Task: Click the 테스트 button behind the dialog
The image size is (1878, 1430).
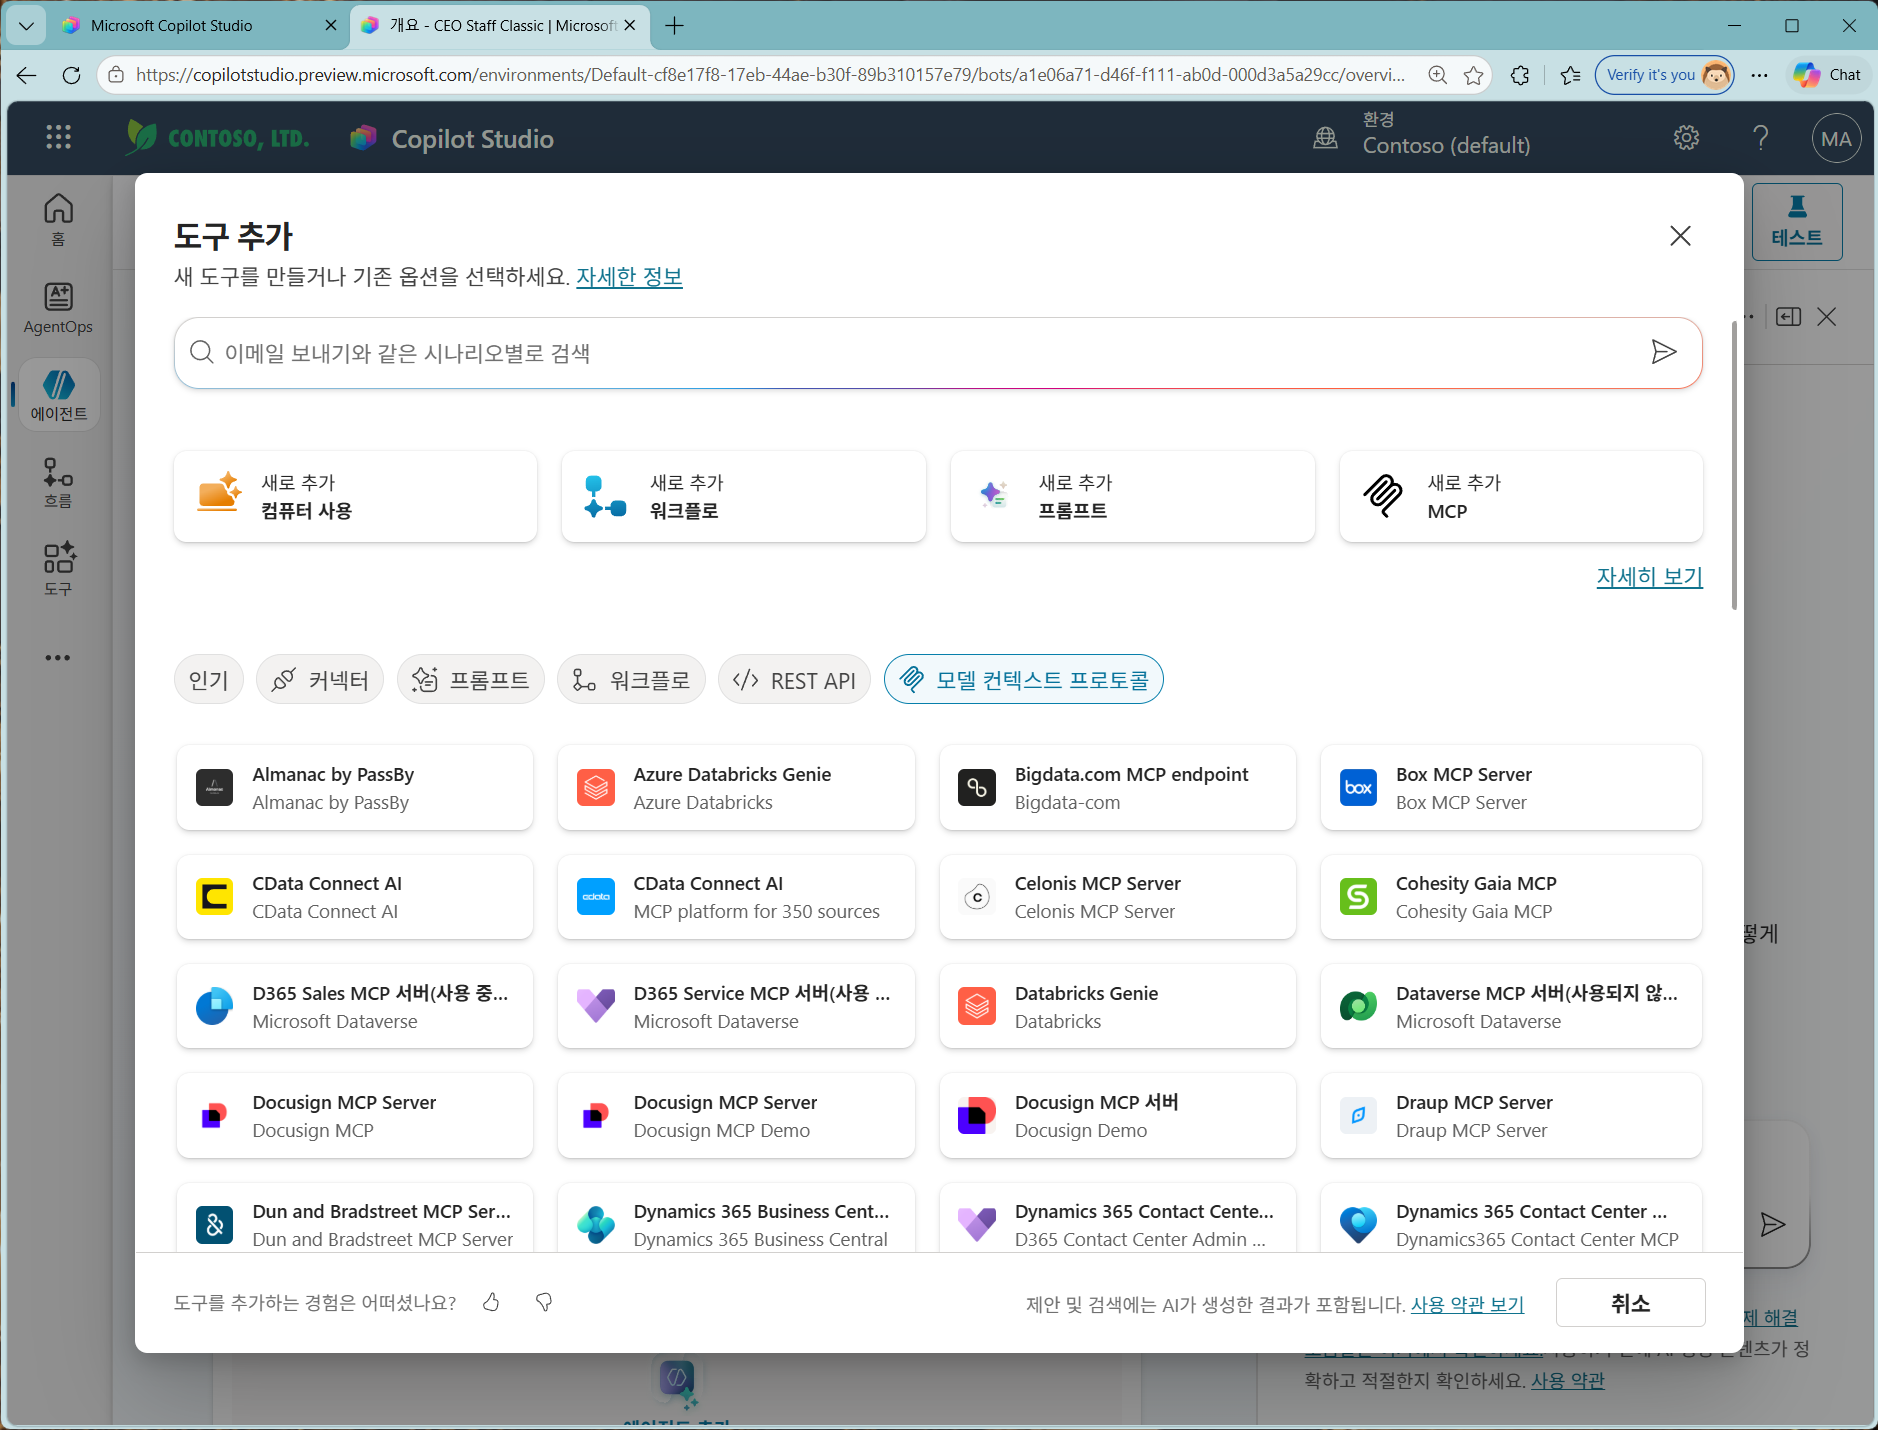Action: click(x=1797, y=222)
